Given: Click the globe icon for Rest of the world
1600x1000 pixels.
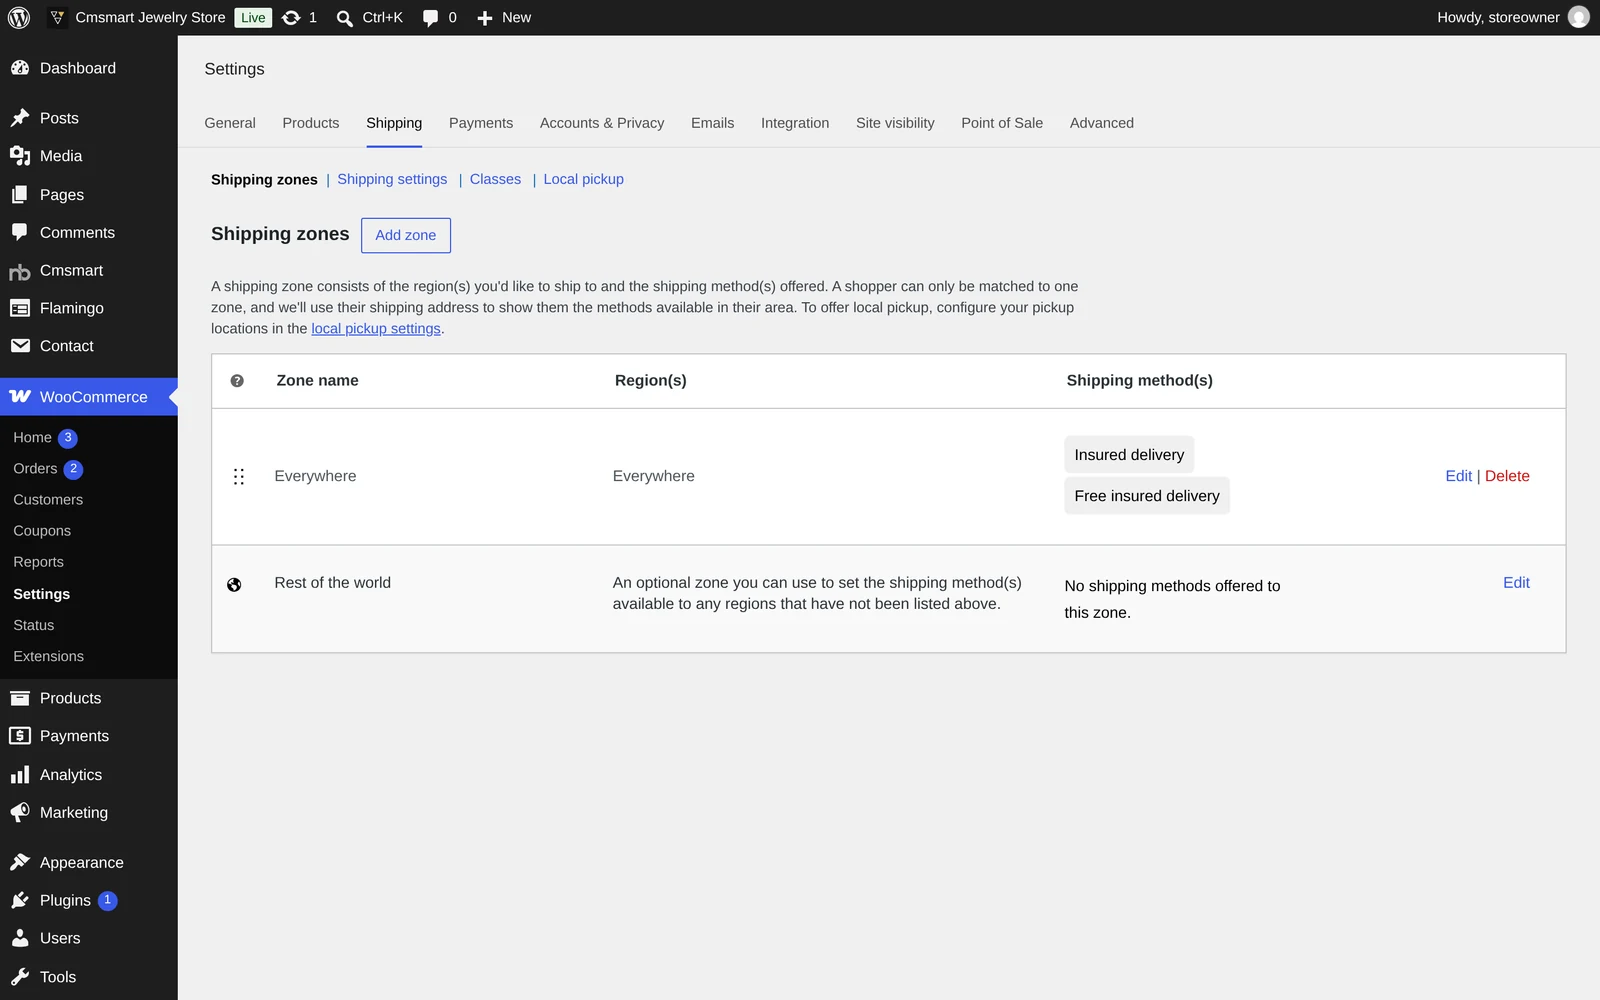Looking at the screenshot, I should coord(234,585).
